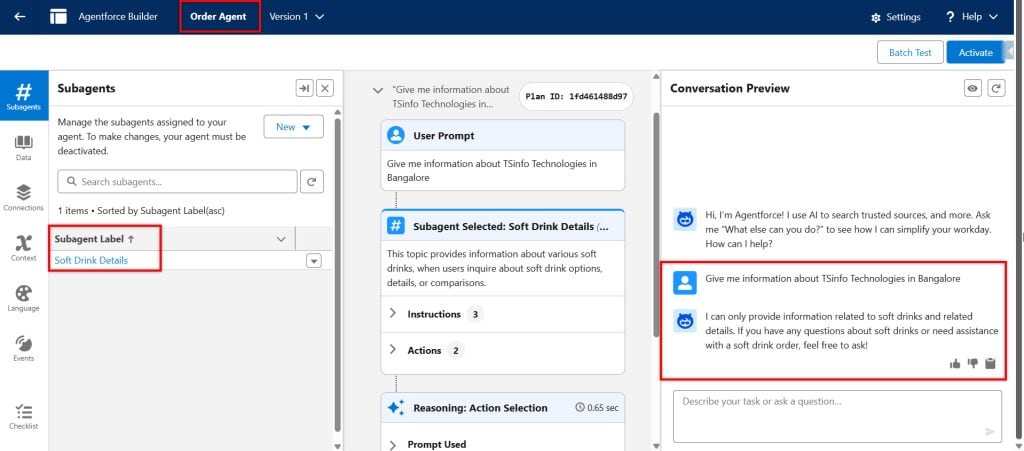1024x451 pixels.
Task: Open the Language sidebar tab
Action: point(24,298)
